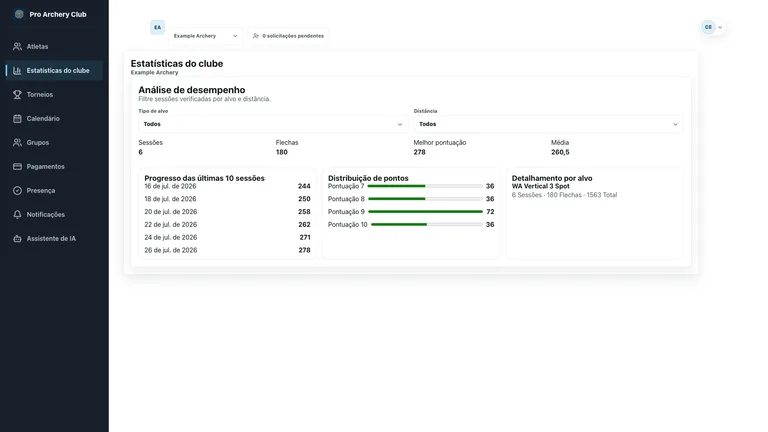Image resolution: width=768 pixels, height=432 pixels.
Task: Click the Melhor pontuação label
Action: click(x=440, y=143)
